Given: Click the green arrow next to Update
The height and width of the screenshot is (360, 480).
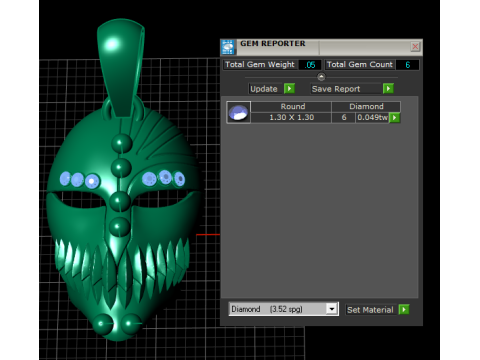Looking at the screenshot, I should tap(289, 89).
